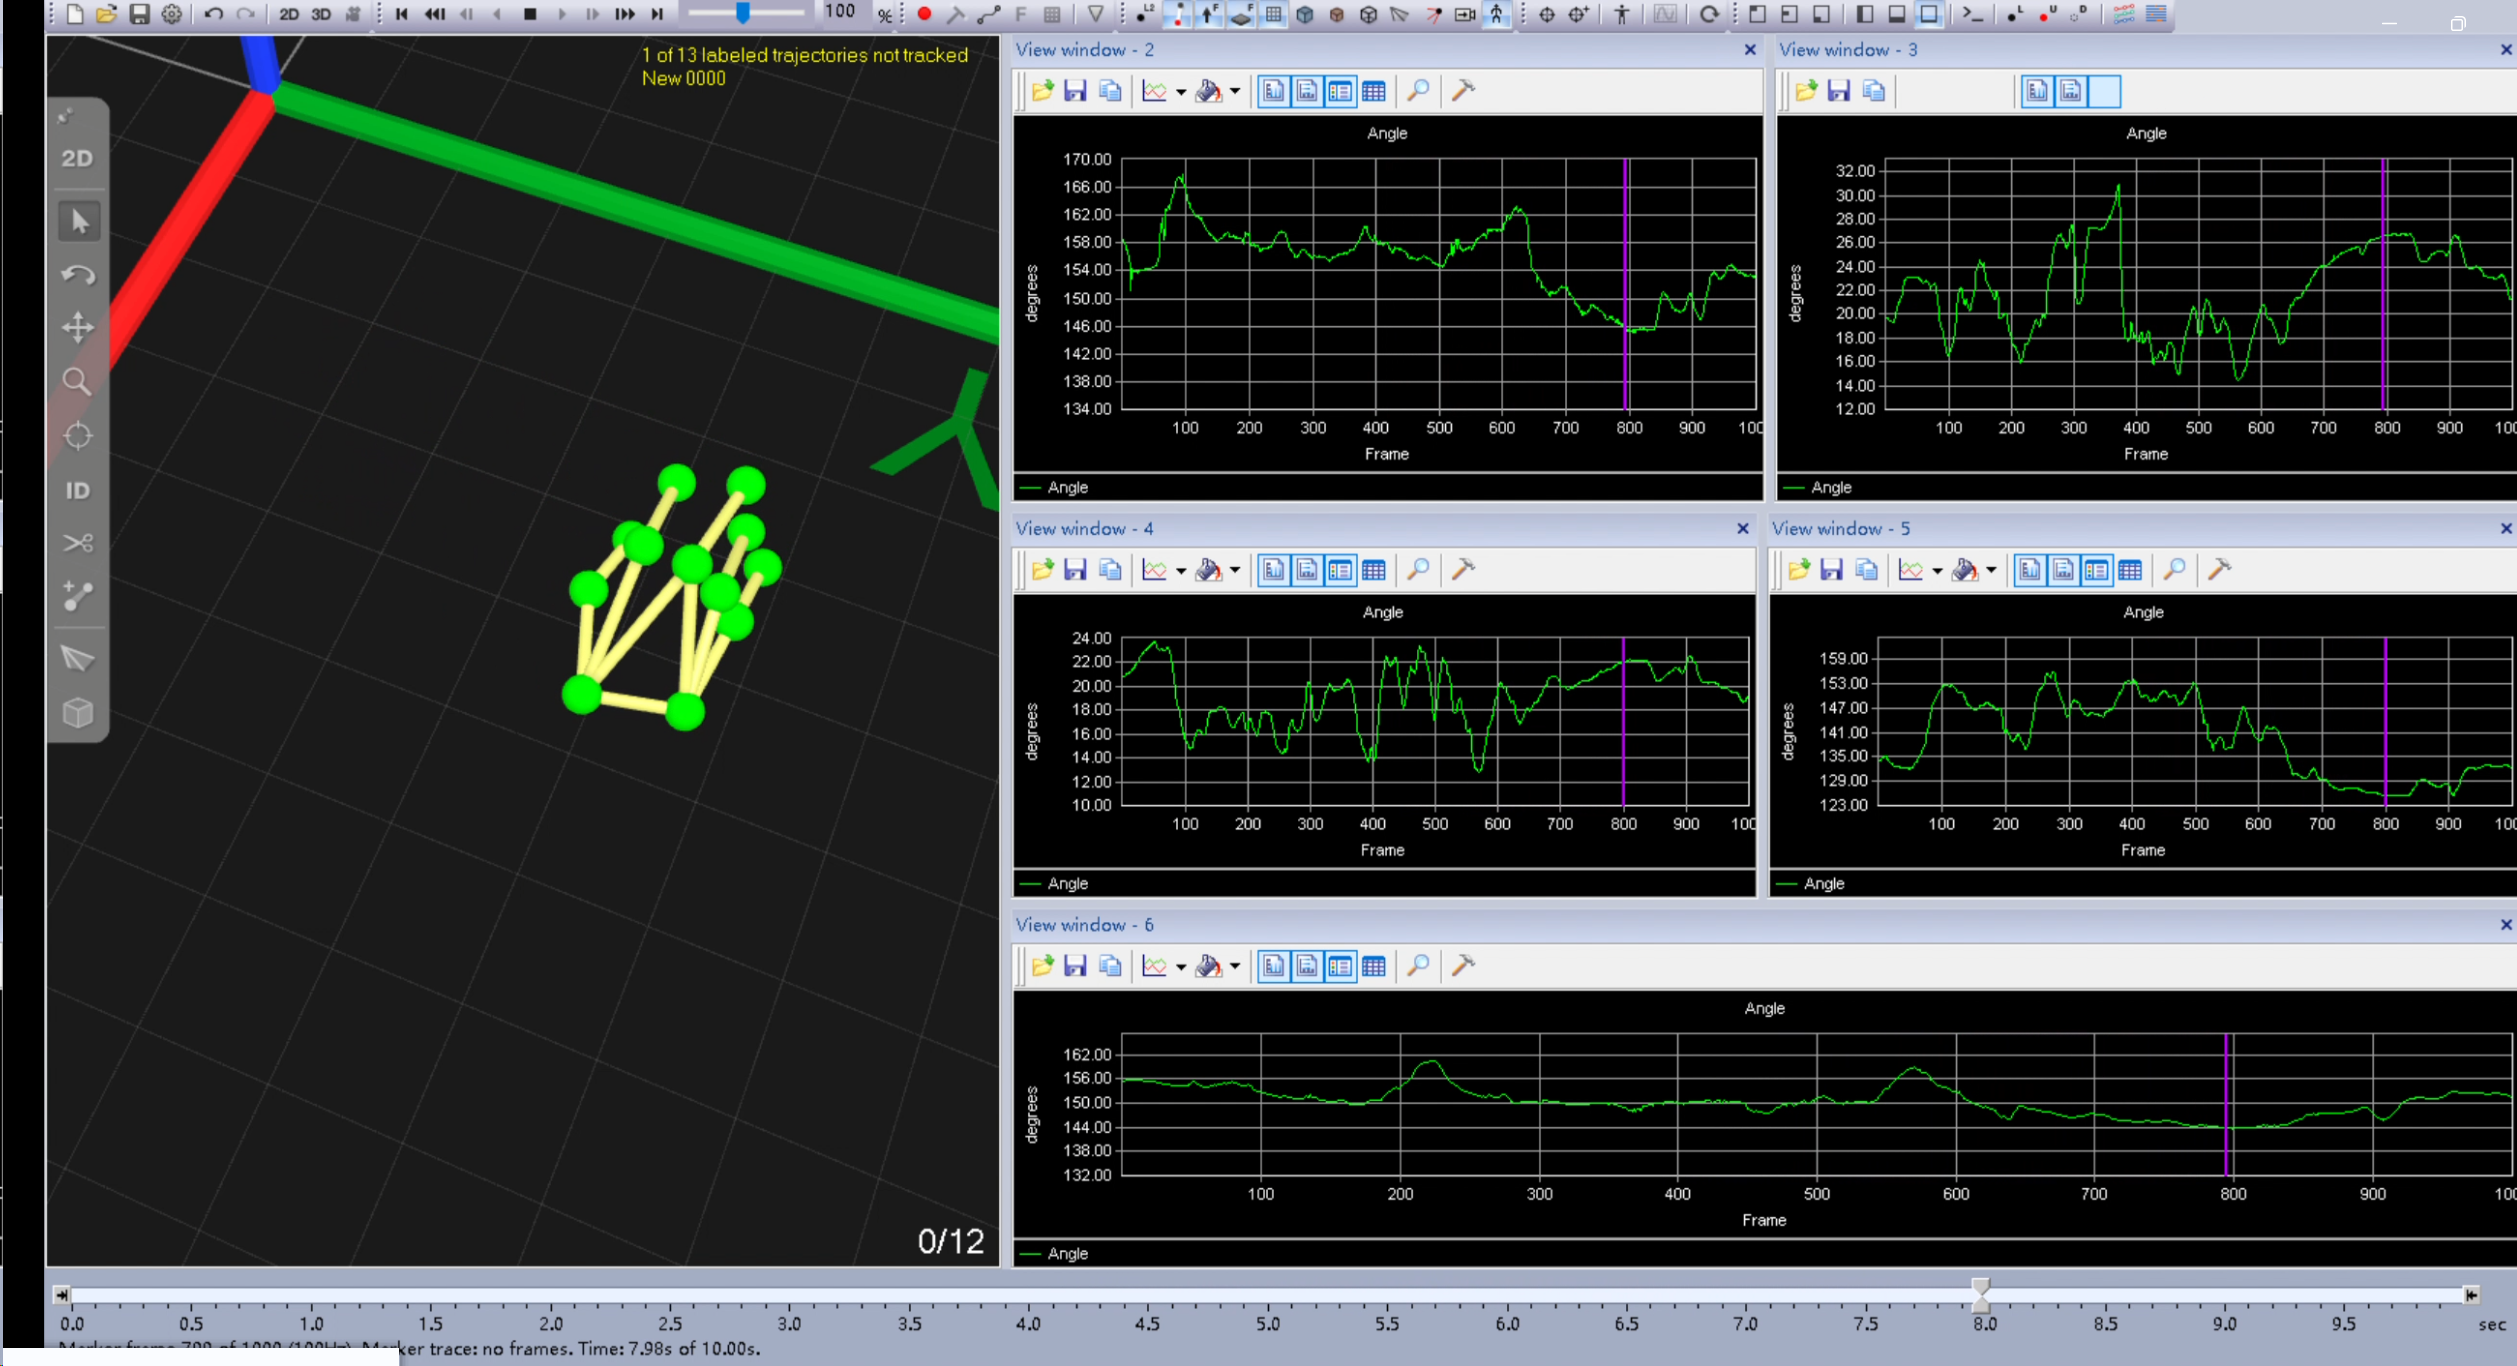Click the timeline marker at 8.0 seconds
This screenshot has width=2517, height=1366.
click(x=1980, y=1294)
